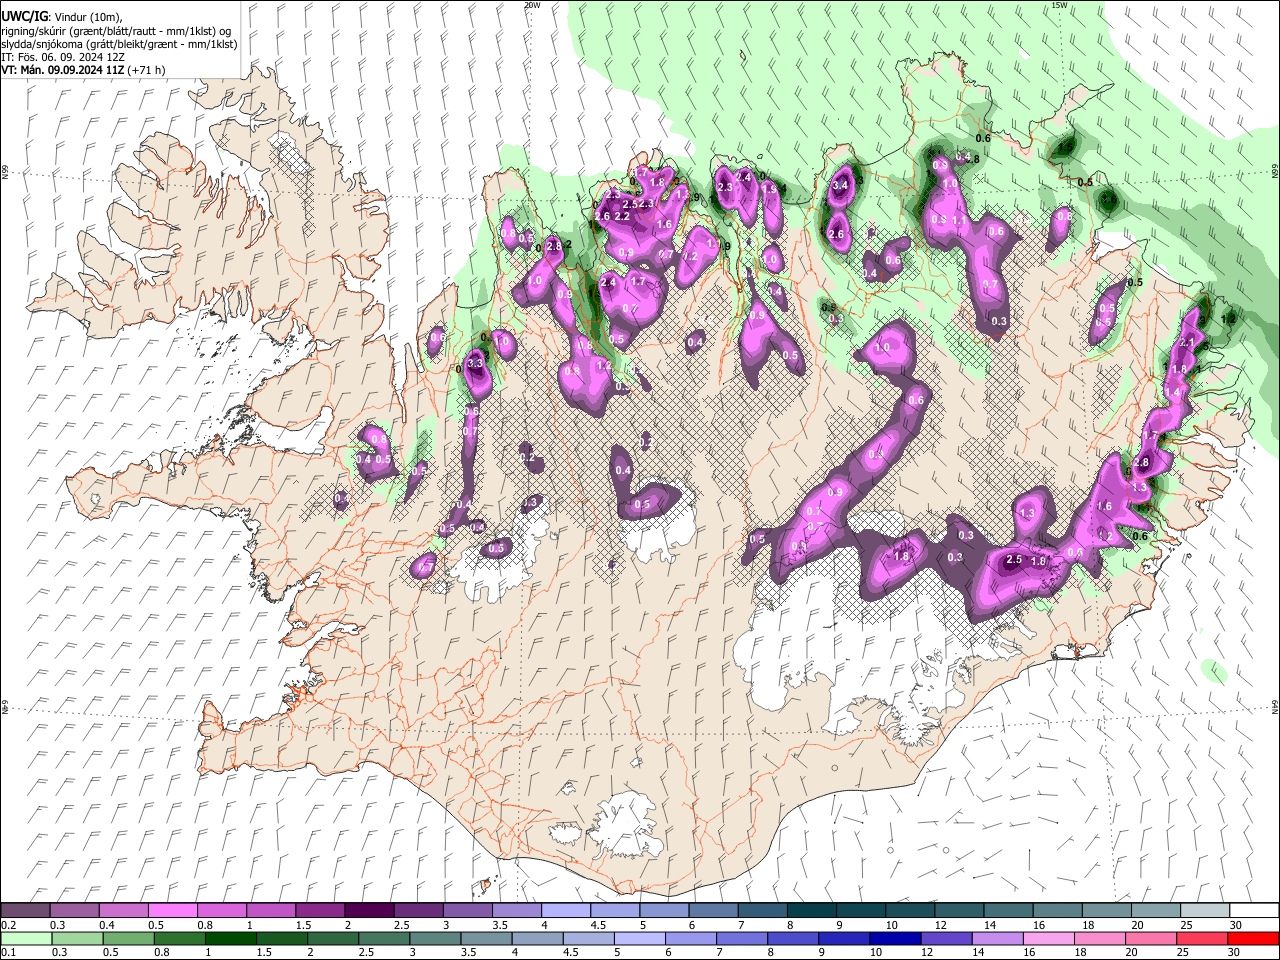
Task: Click the bottom row swatch labeled 2
Action: [332, 938]
